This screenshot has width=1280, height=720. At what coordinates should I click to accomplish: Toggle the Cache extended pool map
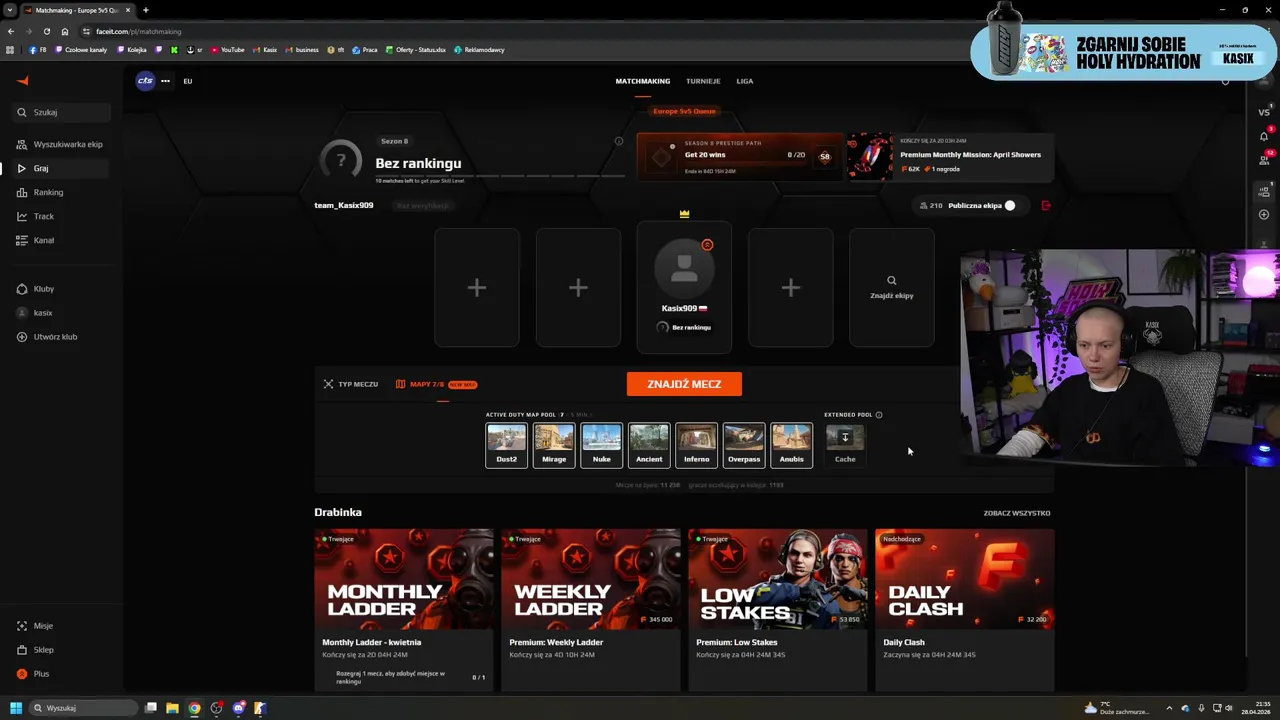click(845, 445)
